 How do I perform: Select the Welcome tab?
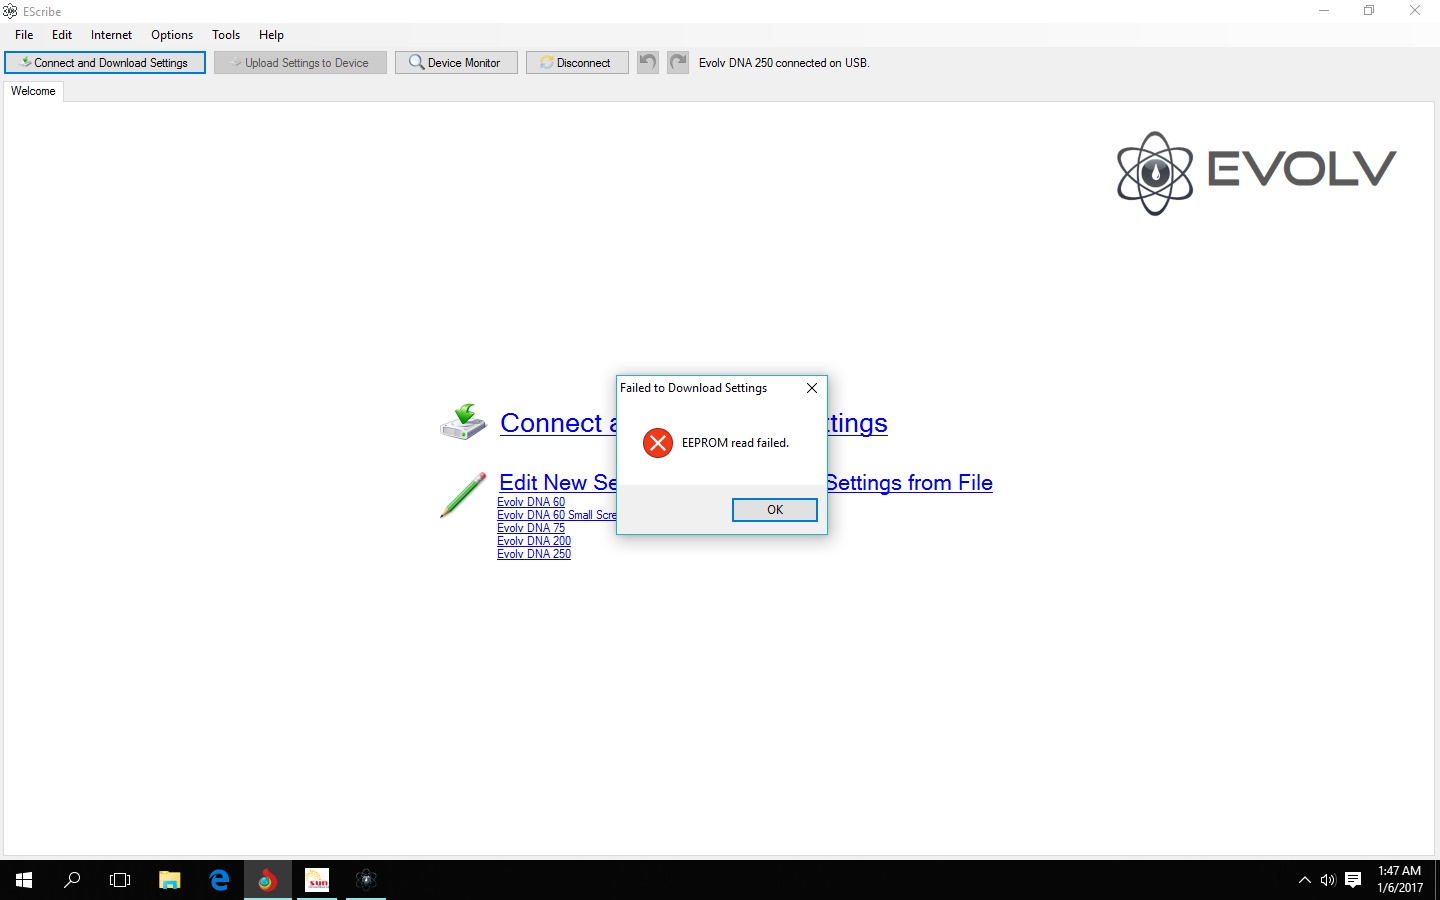pos(33,91)
